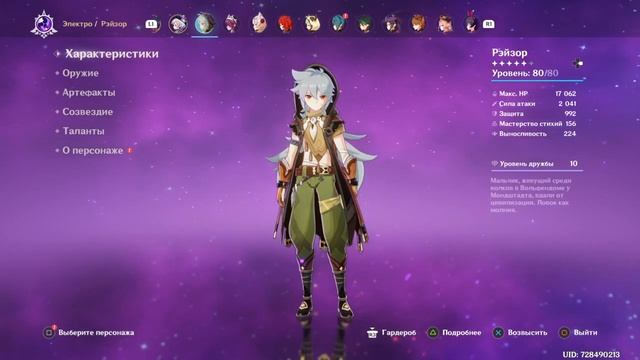Select the dark green-haired character portrait

(x=365, y=24)
